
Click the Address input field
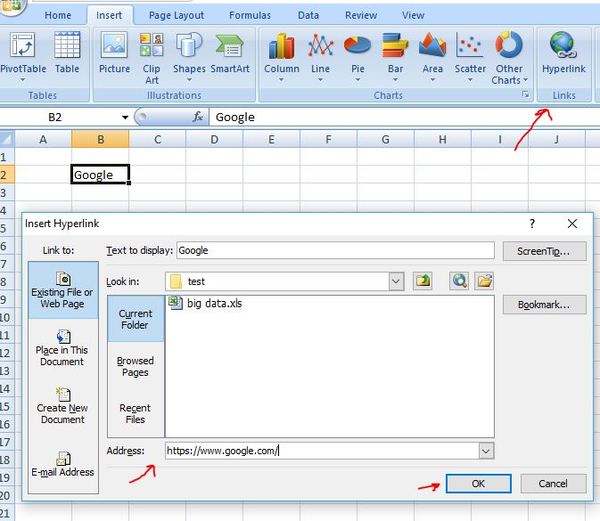pos(322,451)
